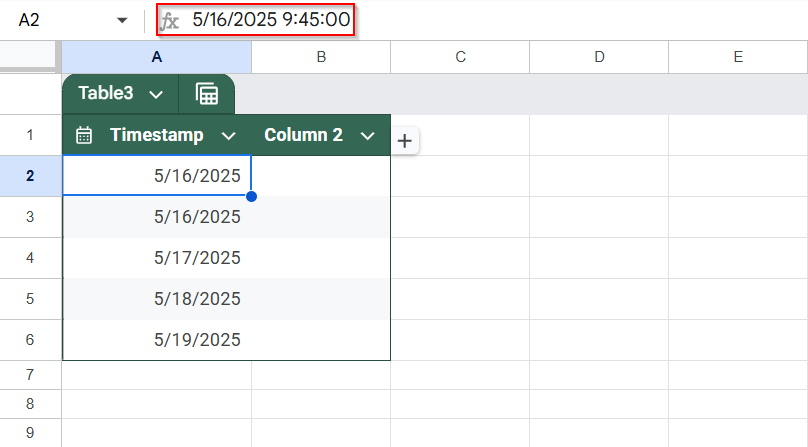Select row 7 header
The height and width of the screenshot is (447, 808).
point(30,375)
